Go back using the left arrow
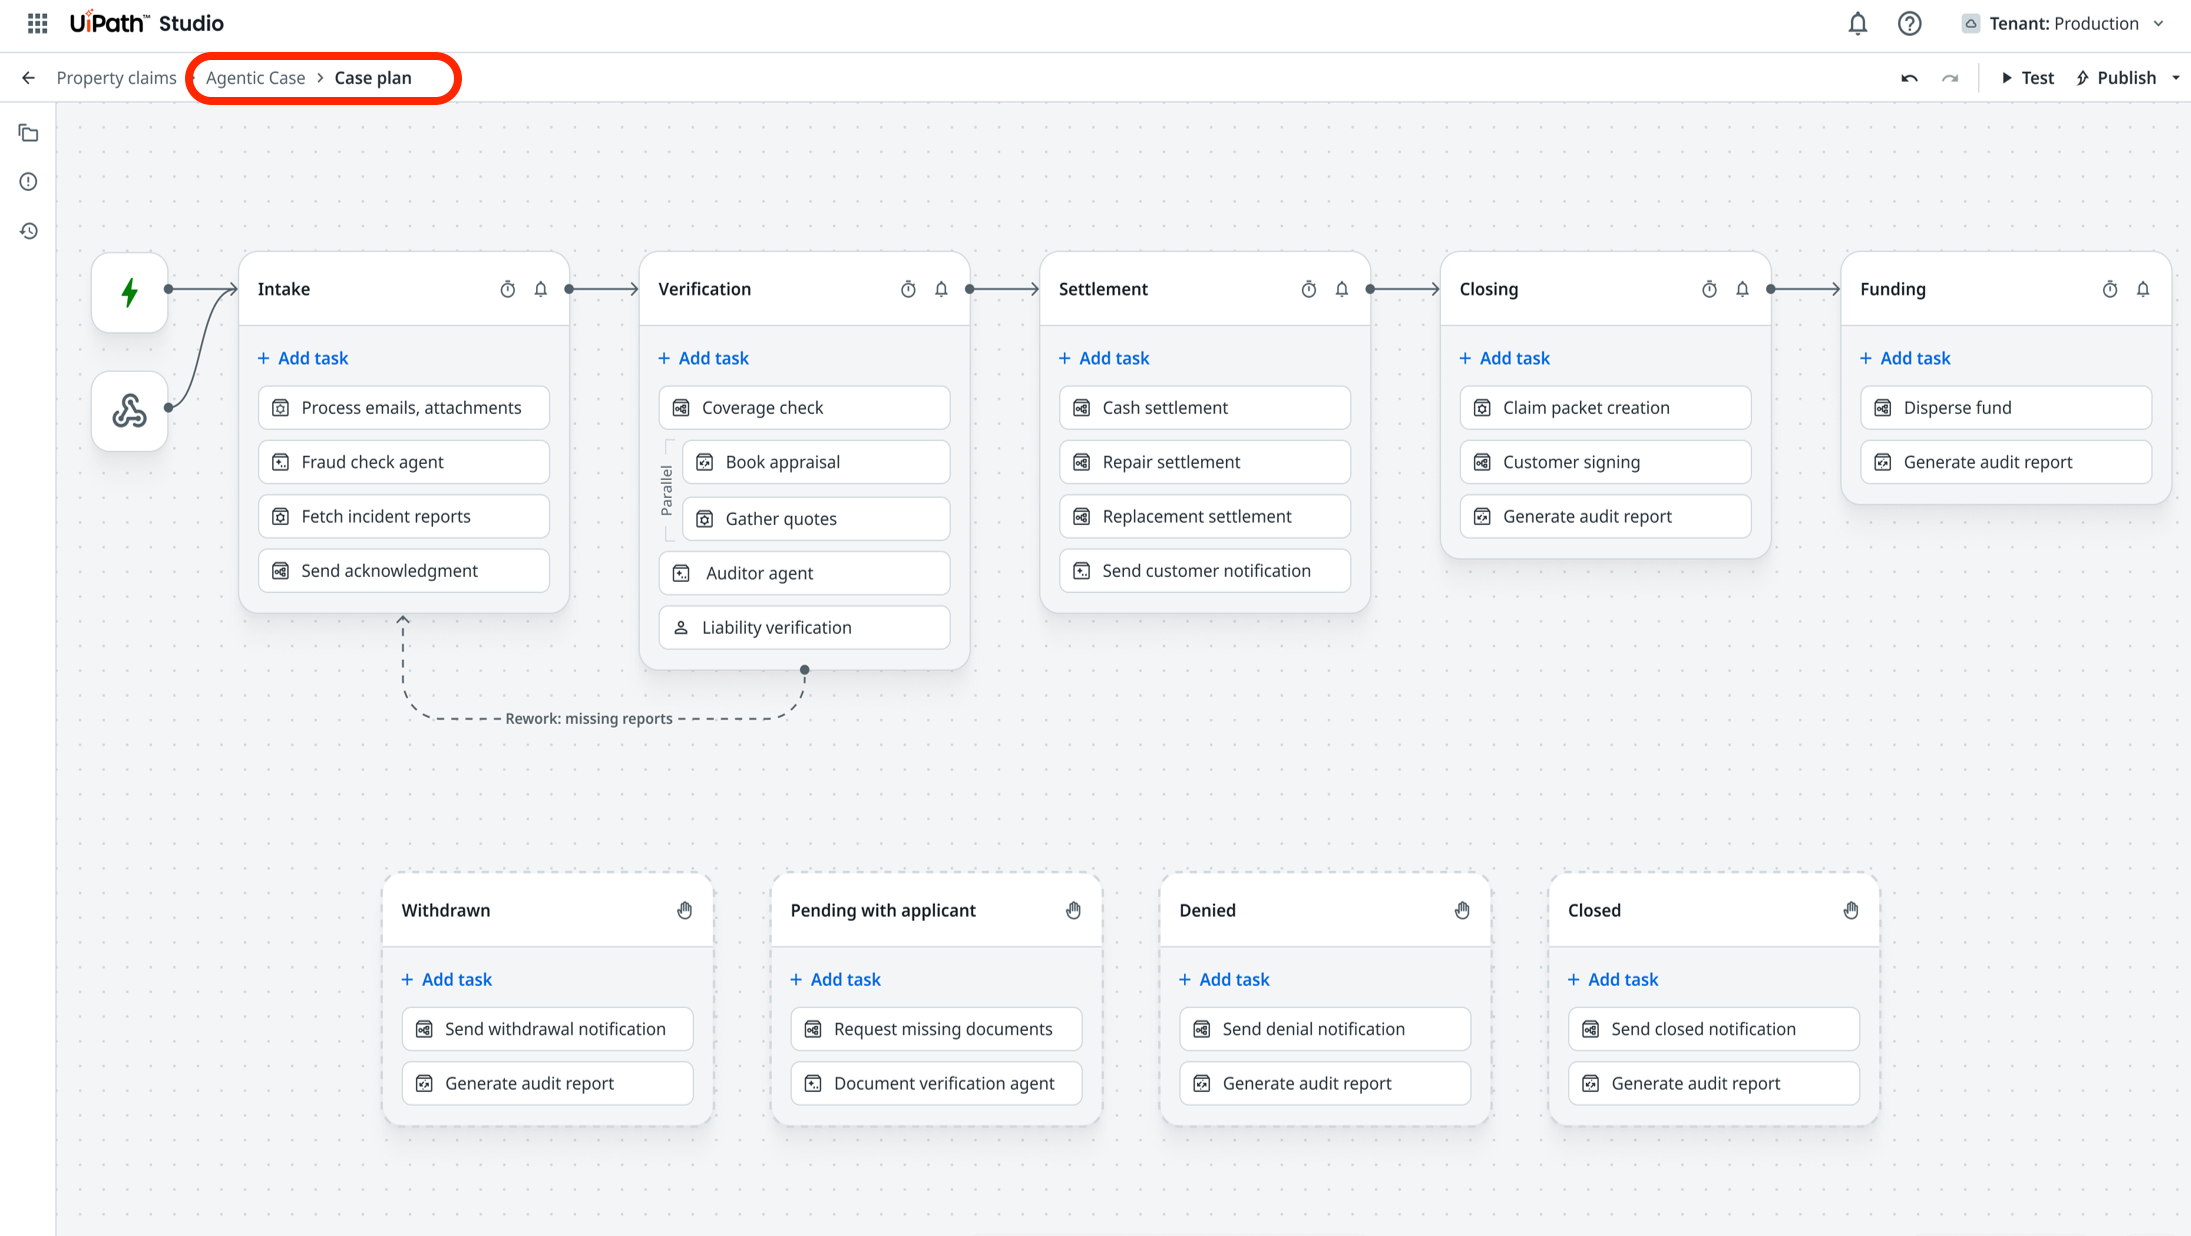 (28, 78)
